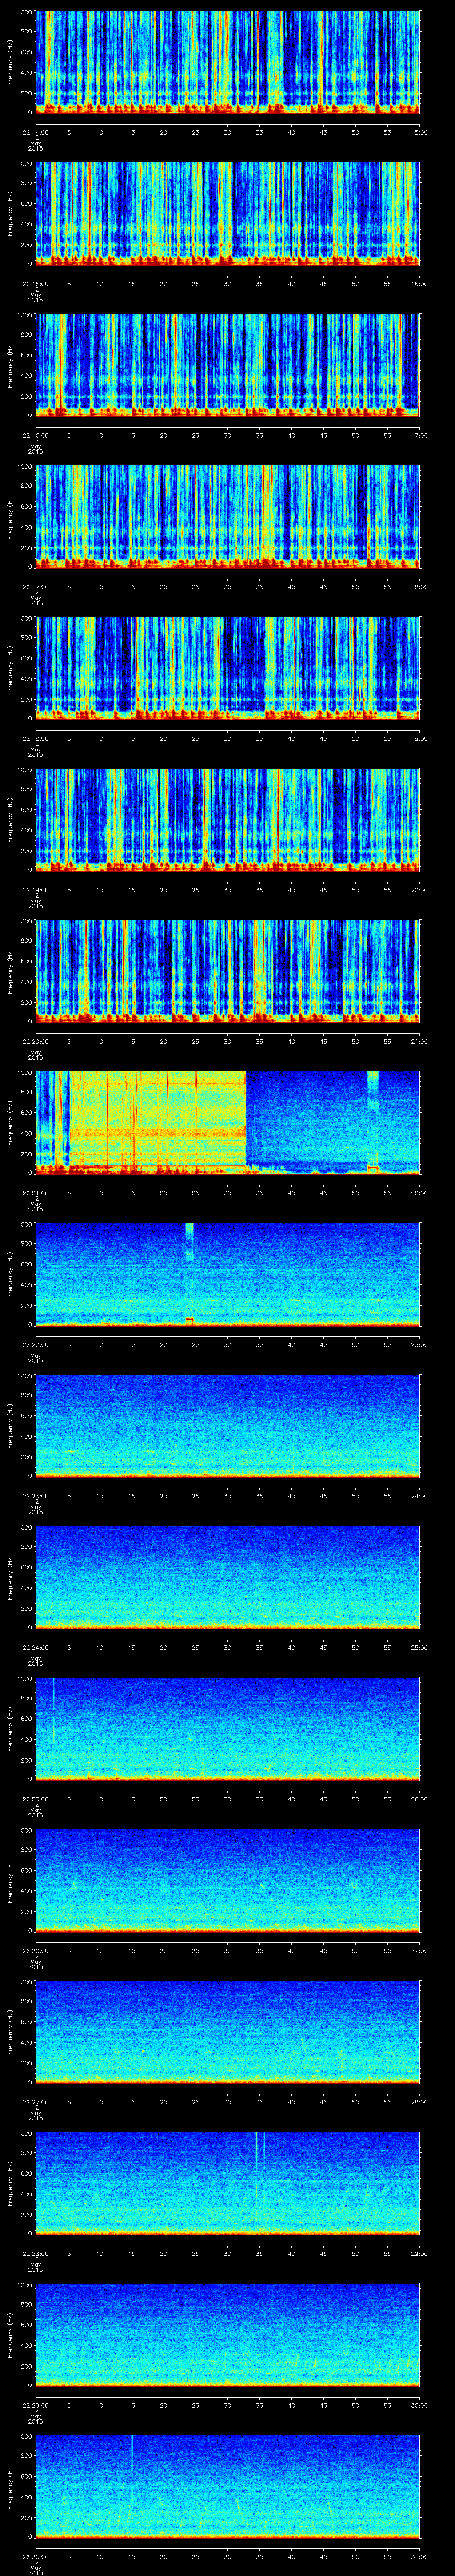The height and width of the screenshot is (2576, 455).
Task: Click the spectrogram panel starting at 22:17:00
Action: [x=228, y=517]
